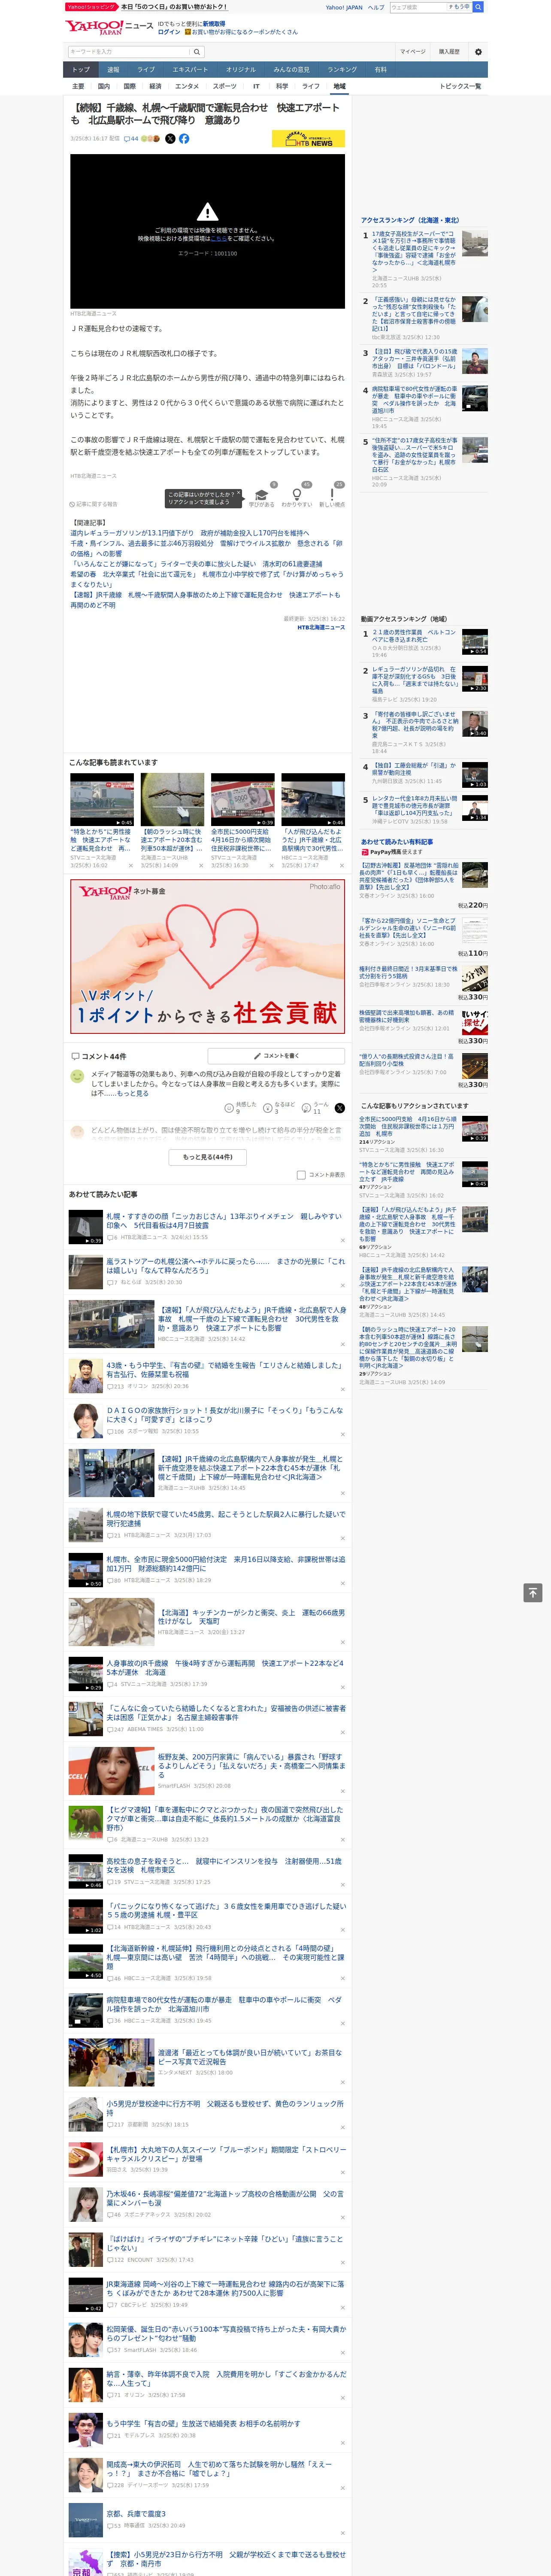Click the scroll-to-top arrow button
Viewport: 551px width, 2576px height.
[533, 1593]
